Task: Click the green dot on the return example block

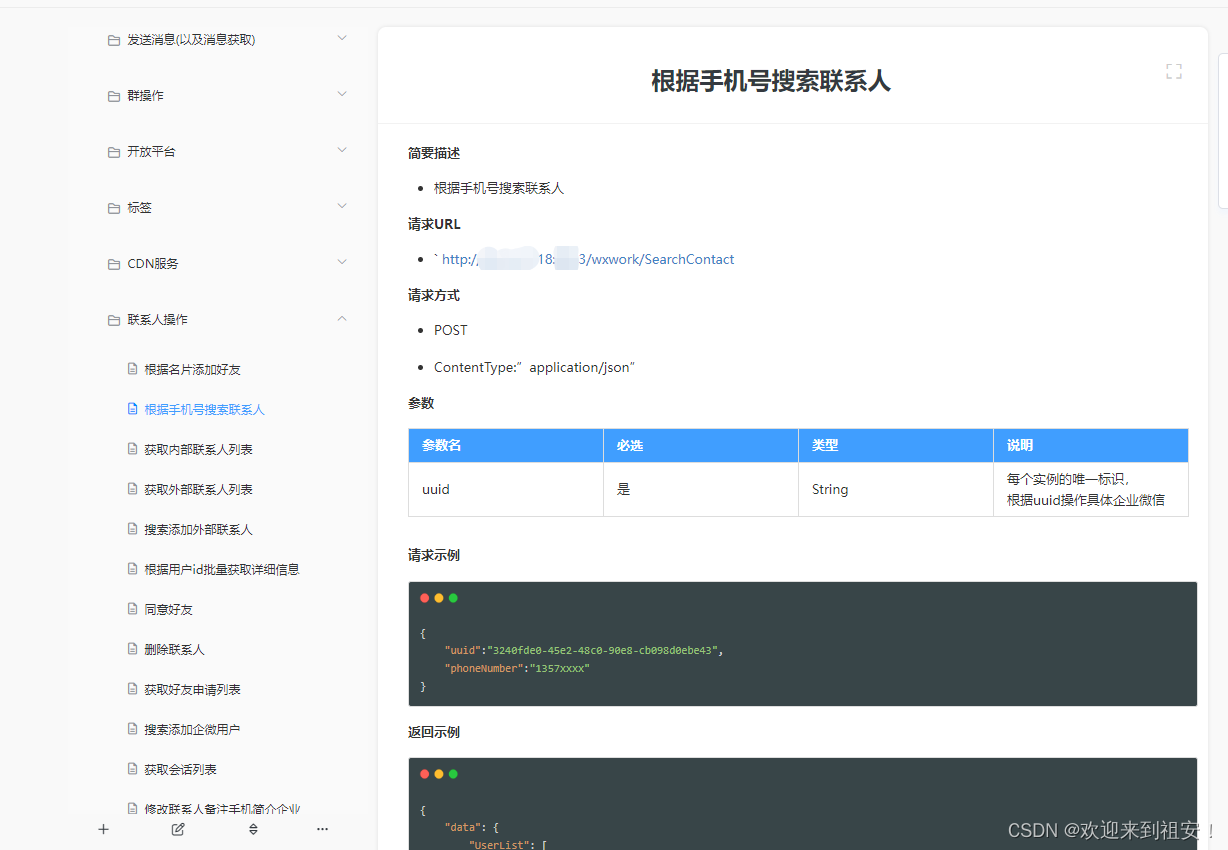Action: pyautogui.click(x=454, y=773)
